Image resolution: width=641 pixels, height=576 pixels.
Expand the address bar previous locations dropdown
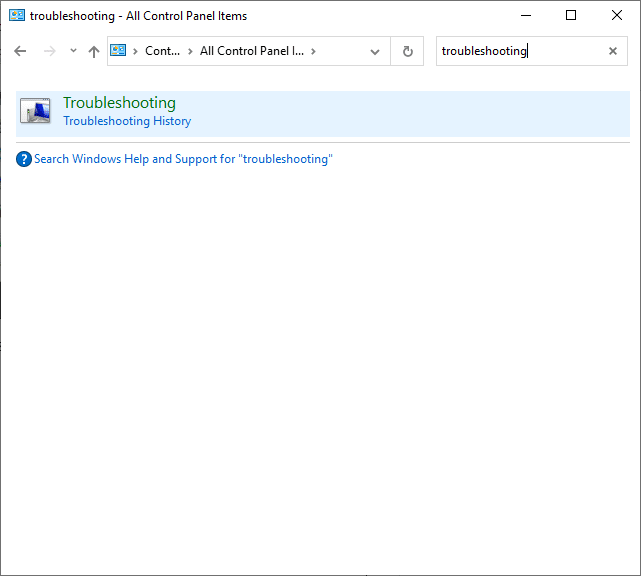point(375,51)
